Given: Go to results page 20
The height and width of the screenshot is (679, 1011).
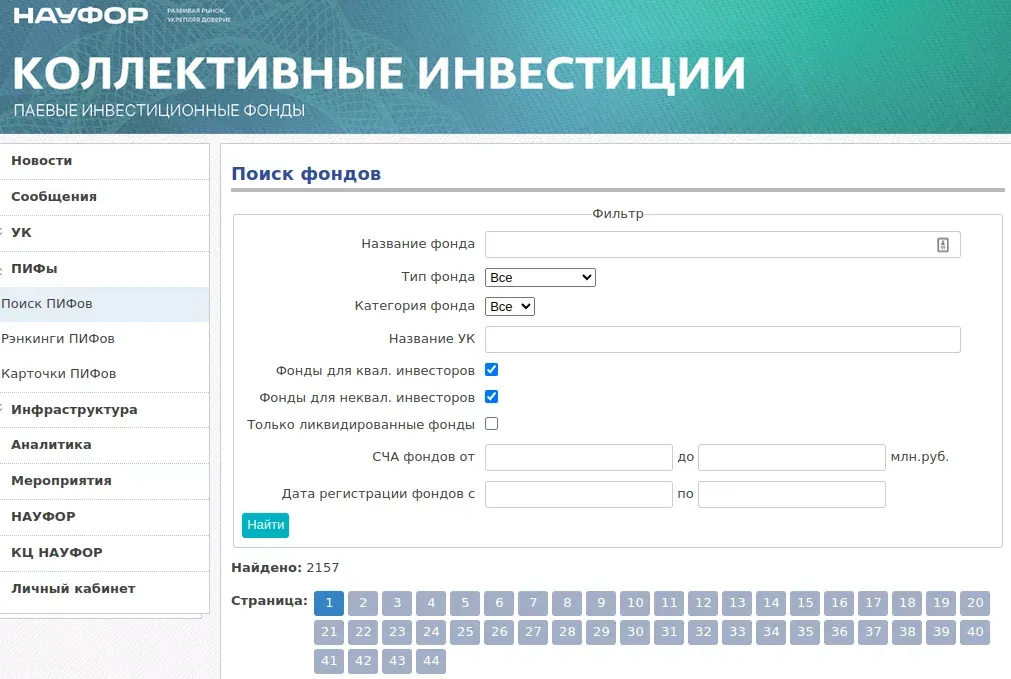Looking at the screenshot, I should click(975, 603).
